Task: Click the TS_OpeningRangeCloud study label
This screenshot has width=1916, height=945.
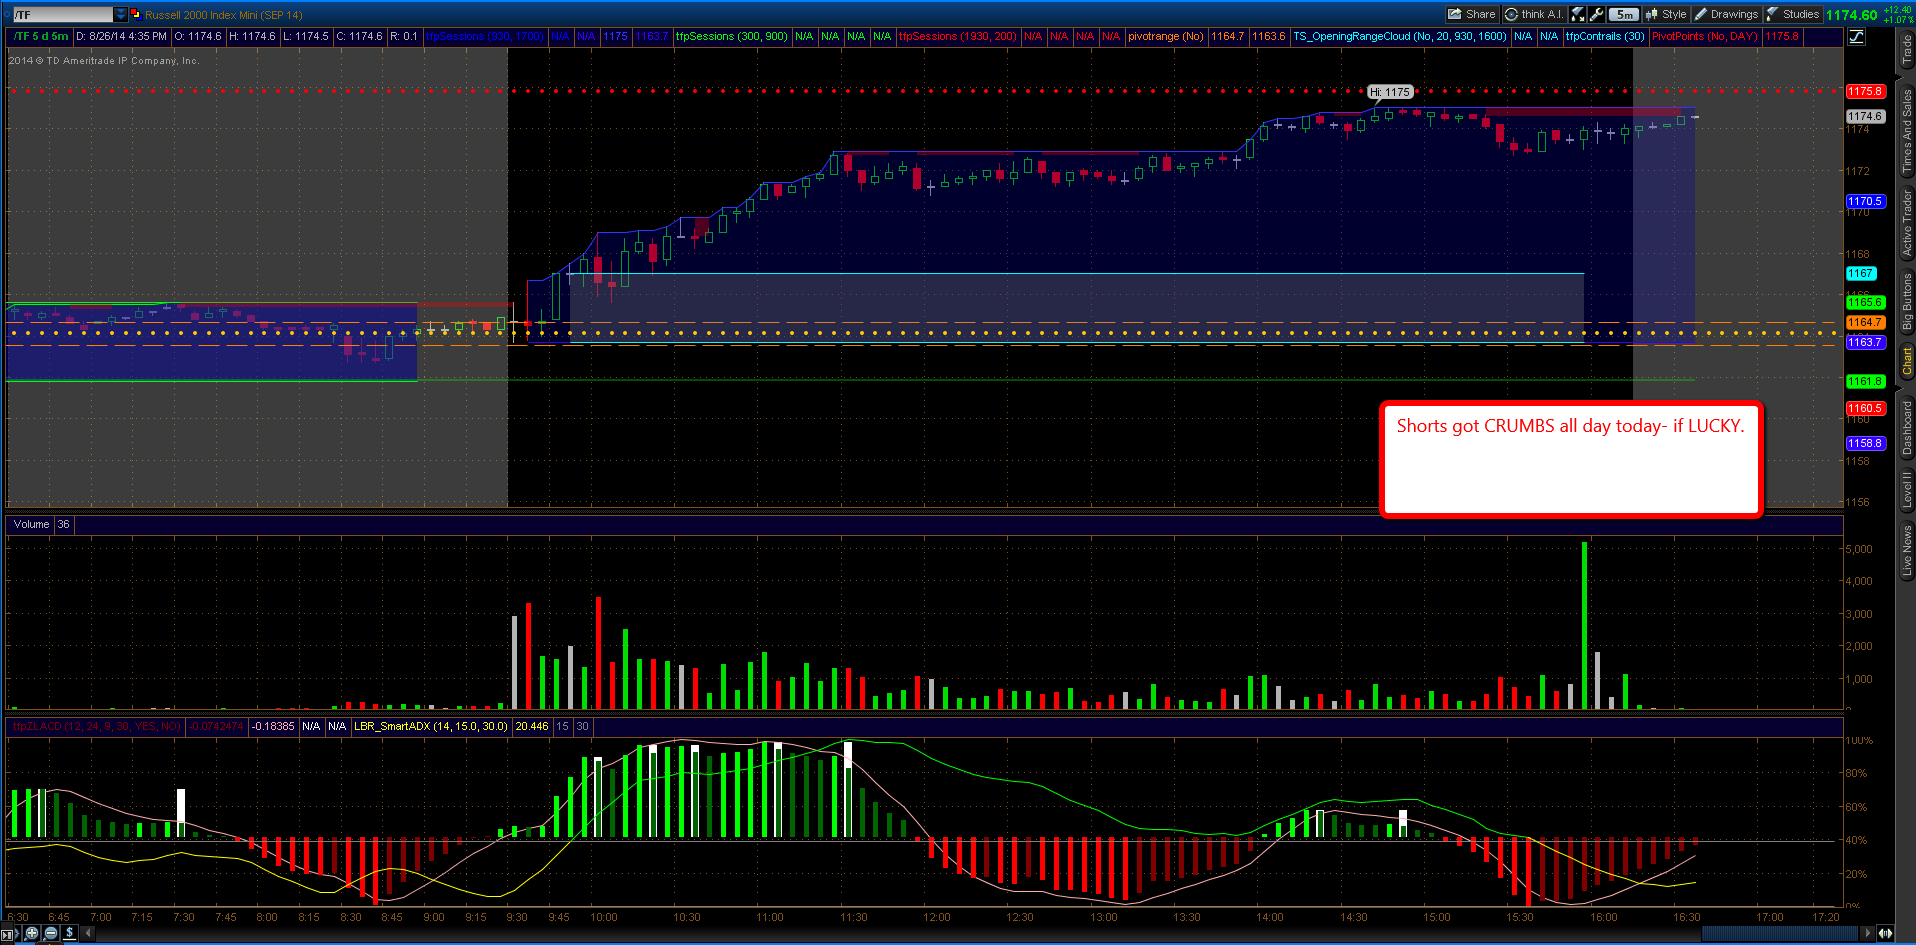Action: [x=1399, y=36]
